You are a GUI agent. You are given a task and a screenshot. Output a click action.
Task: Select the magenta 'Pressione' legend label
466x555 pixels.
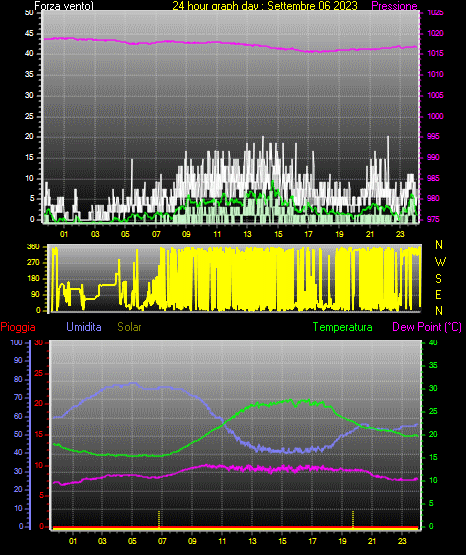(x=394, y=6)
